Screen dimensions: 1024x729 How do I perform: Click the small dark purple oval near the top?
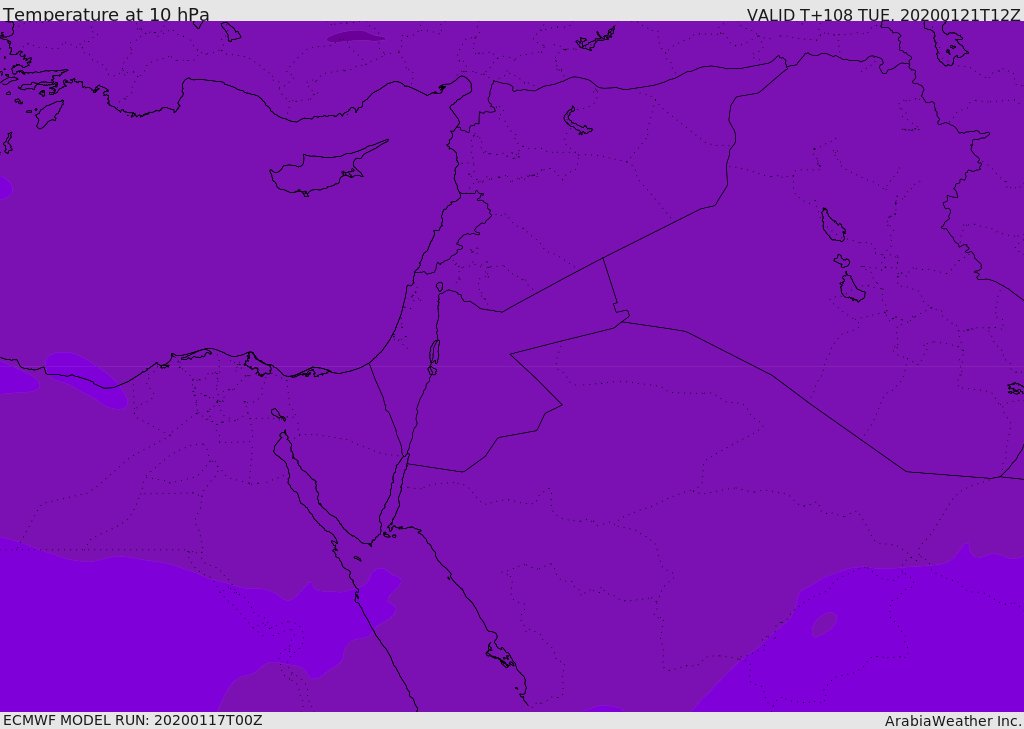point(355,37)
